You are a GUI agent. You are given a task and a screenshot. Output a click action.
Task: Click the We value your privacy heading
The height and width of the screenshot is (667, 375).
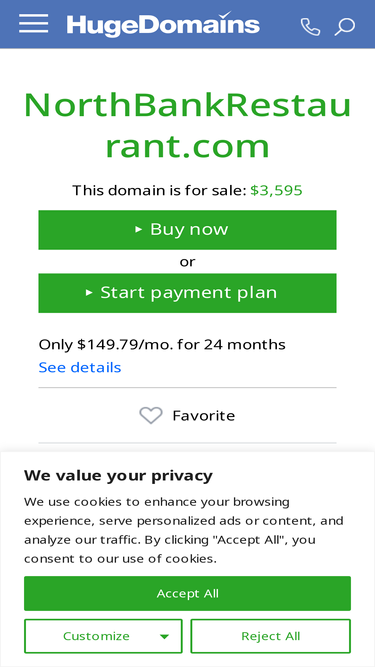click(118, 476)
